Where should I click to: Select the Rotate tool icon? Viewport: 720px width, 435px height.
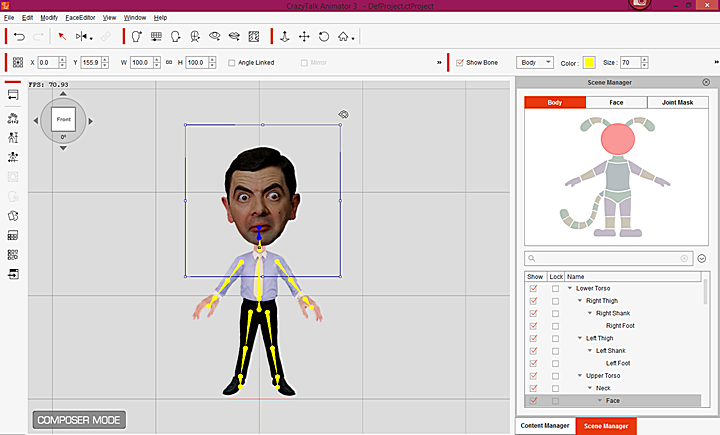coord(324,36)
